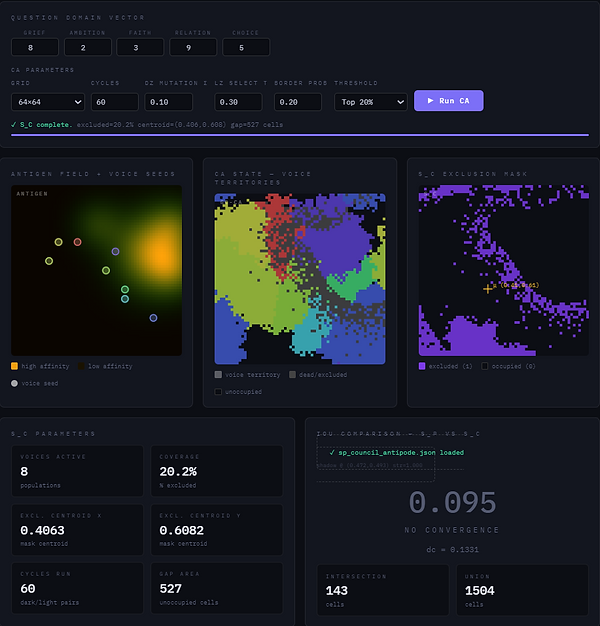Click the Cycles input field

115,102
